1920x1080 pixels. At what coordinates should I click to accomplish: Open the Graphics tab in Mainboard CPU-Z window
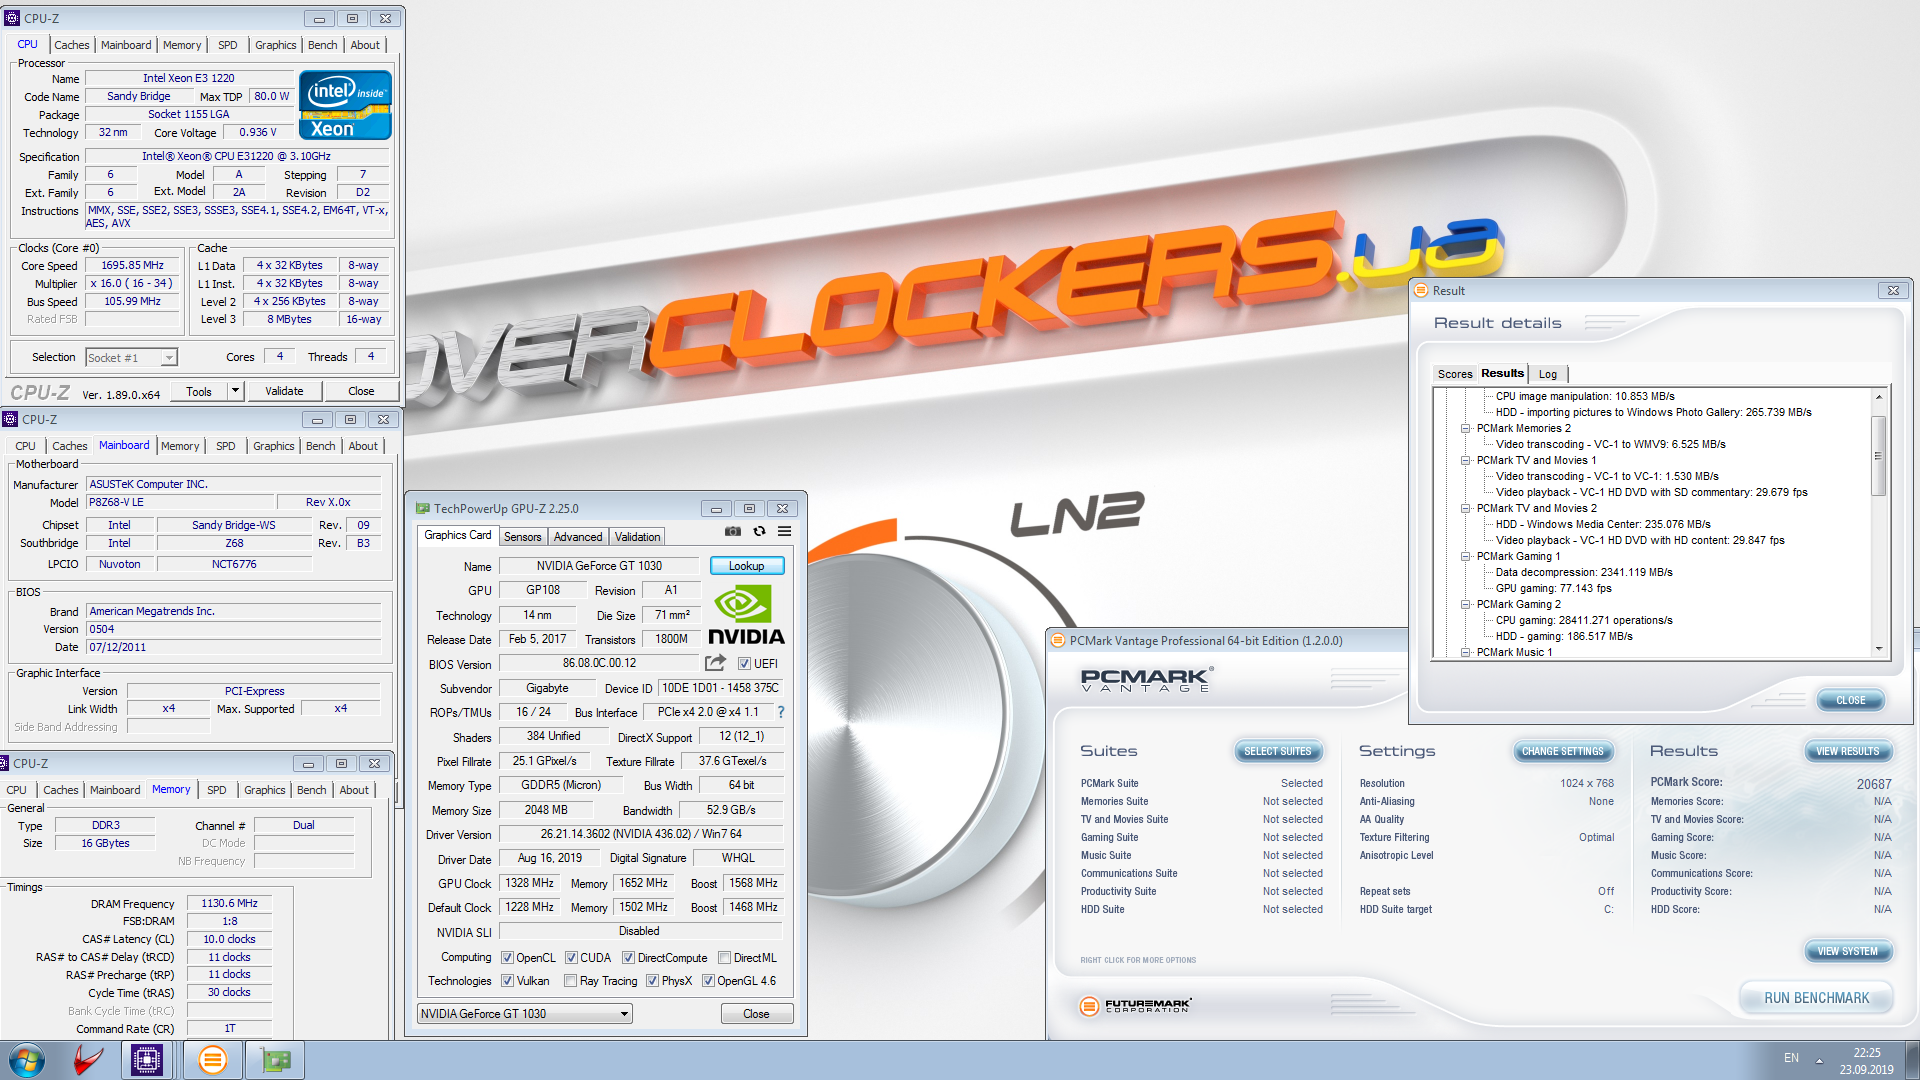coord(273,446)
